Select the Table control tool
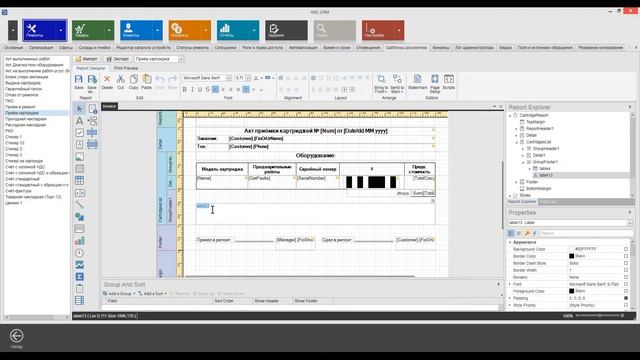This screenshot has width=640, height=360. point(80,180)
